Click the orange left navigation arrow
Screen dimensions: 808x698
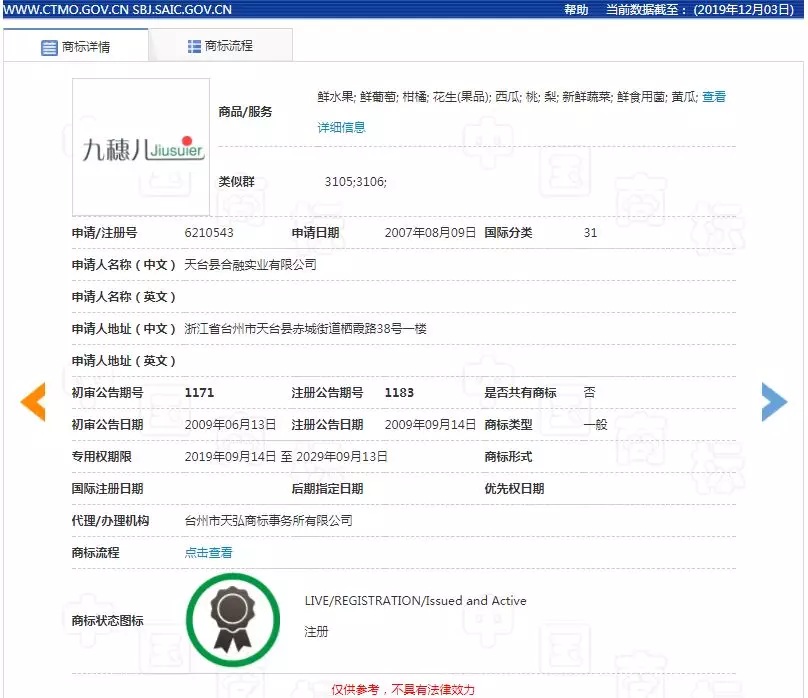pyautogui.click(x=33, y=400)
